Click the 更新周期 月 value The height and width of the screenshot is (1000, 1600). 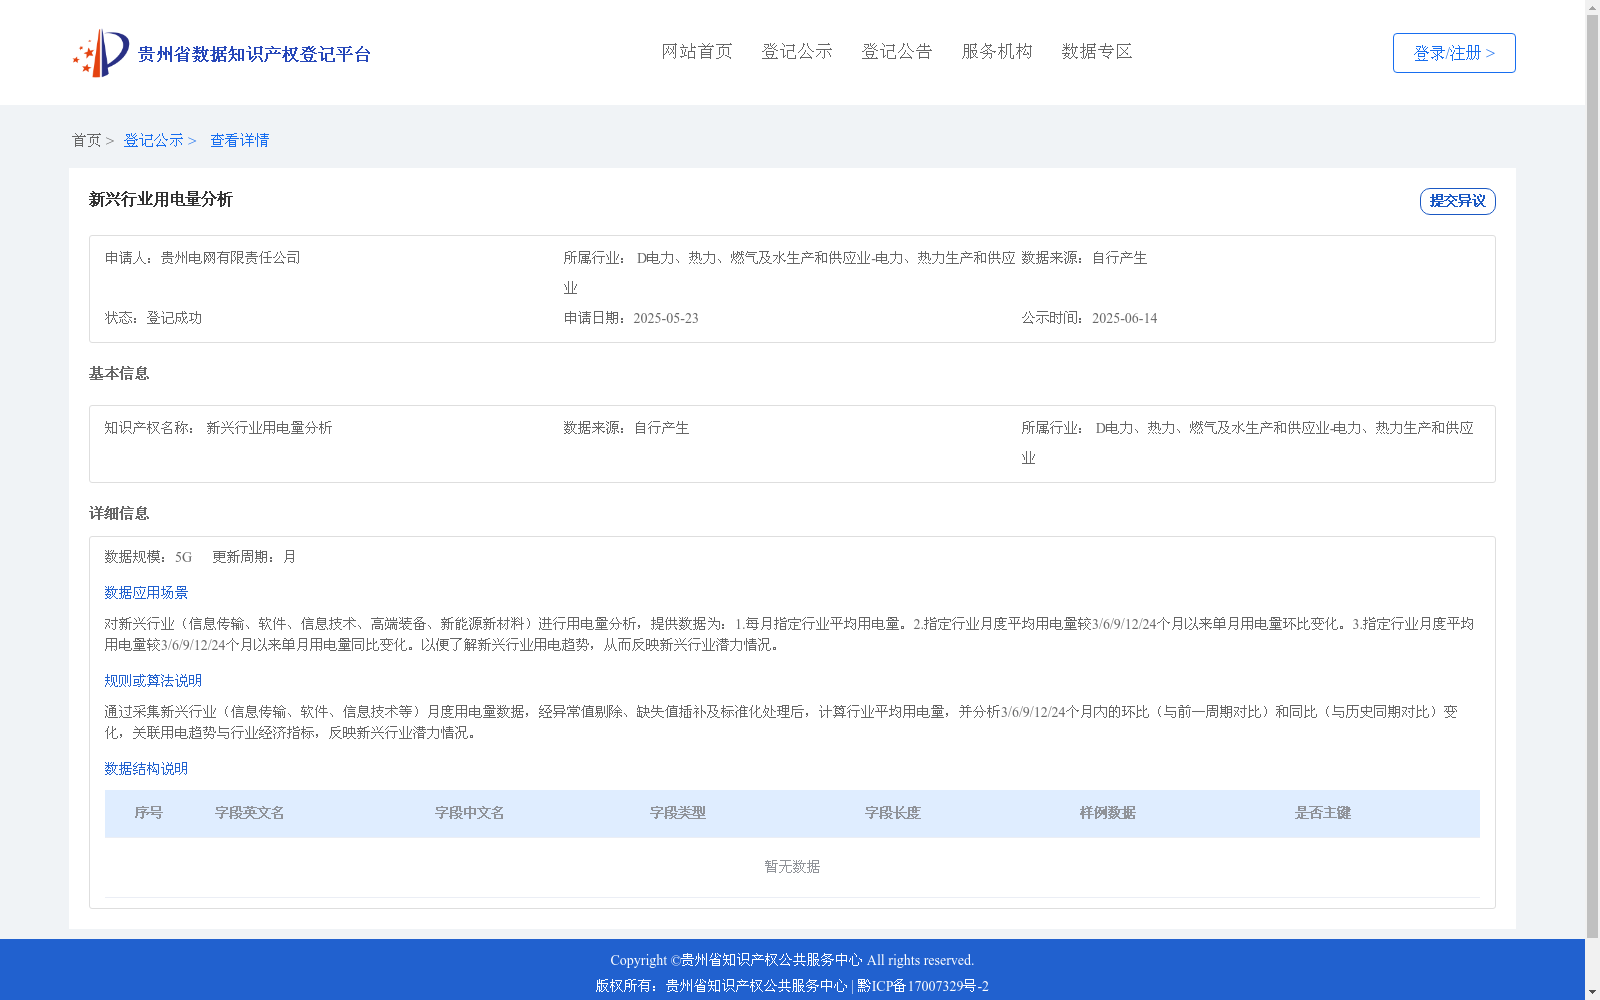pos(289,557)
